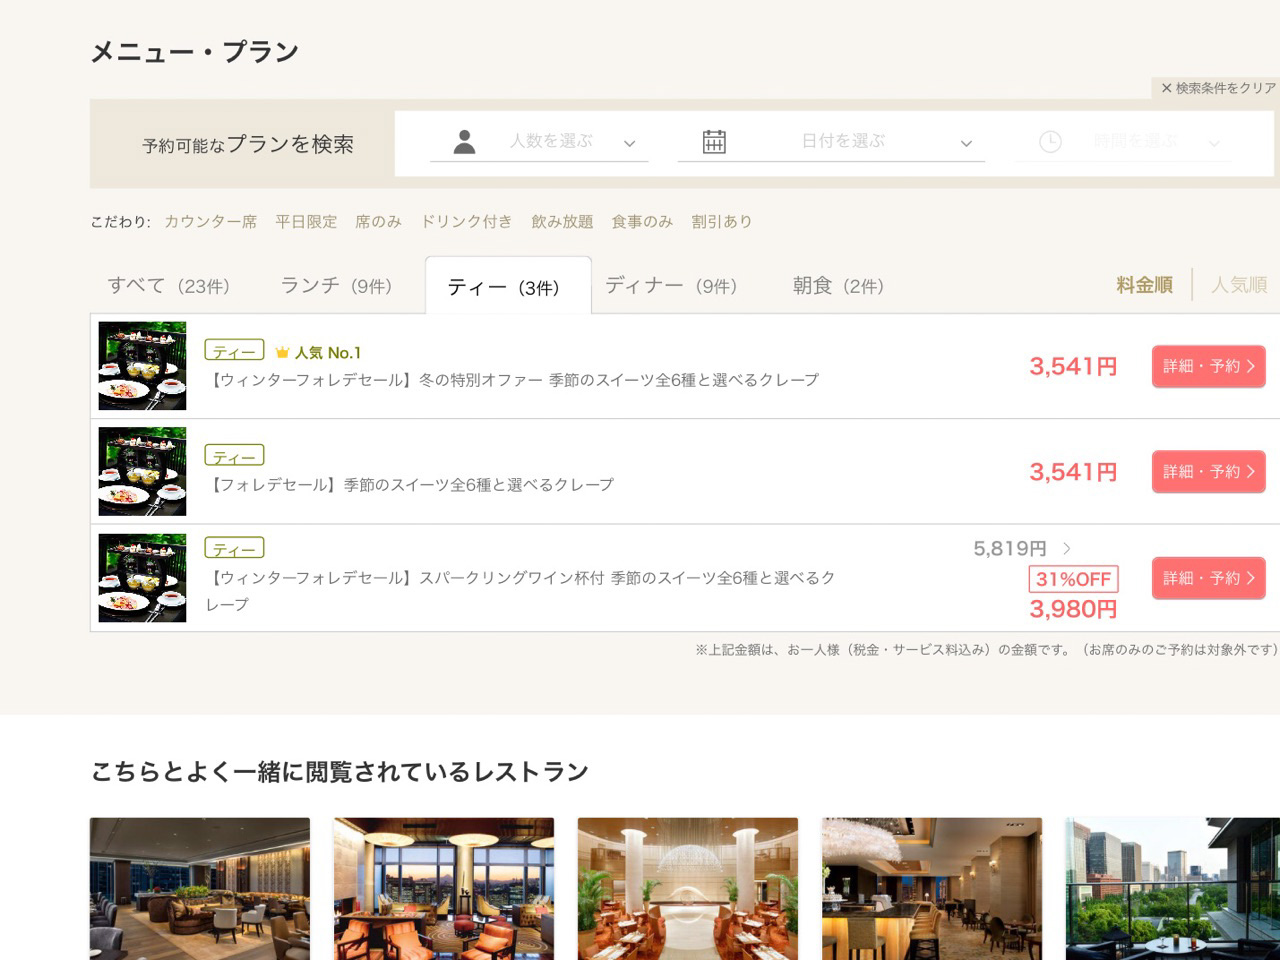Sort plans by 料金順
This screenshot has width=1280, height=960.
click(x=1144, y=285)
